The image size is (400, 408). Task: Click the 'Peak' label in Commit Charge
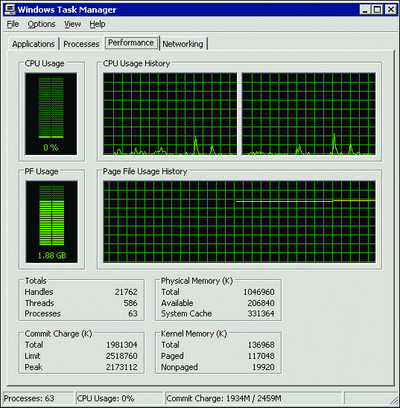pos(34,367)
